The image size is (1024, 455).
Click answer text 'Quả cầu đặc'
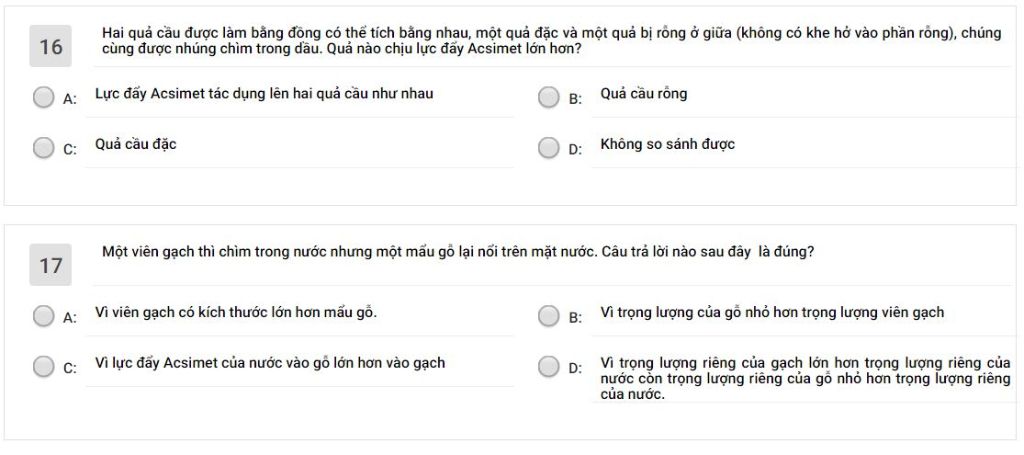(x=136, y=144)
